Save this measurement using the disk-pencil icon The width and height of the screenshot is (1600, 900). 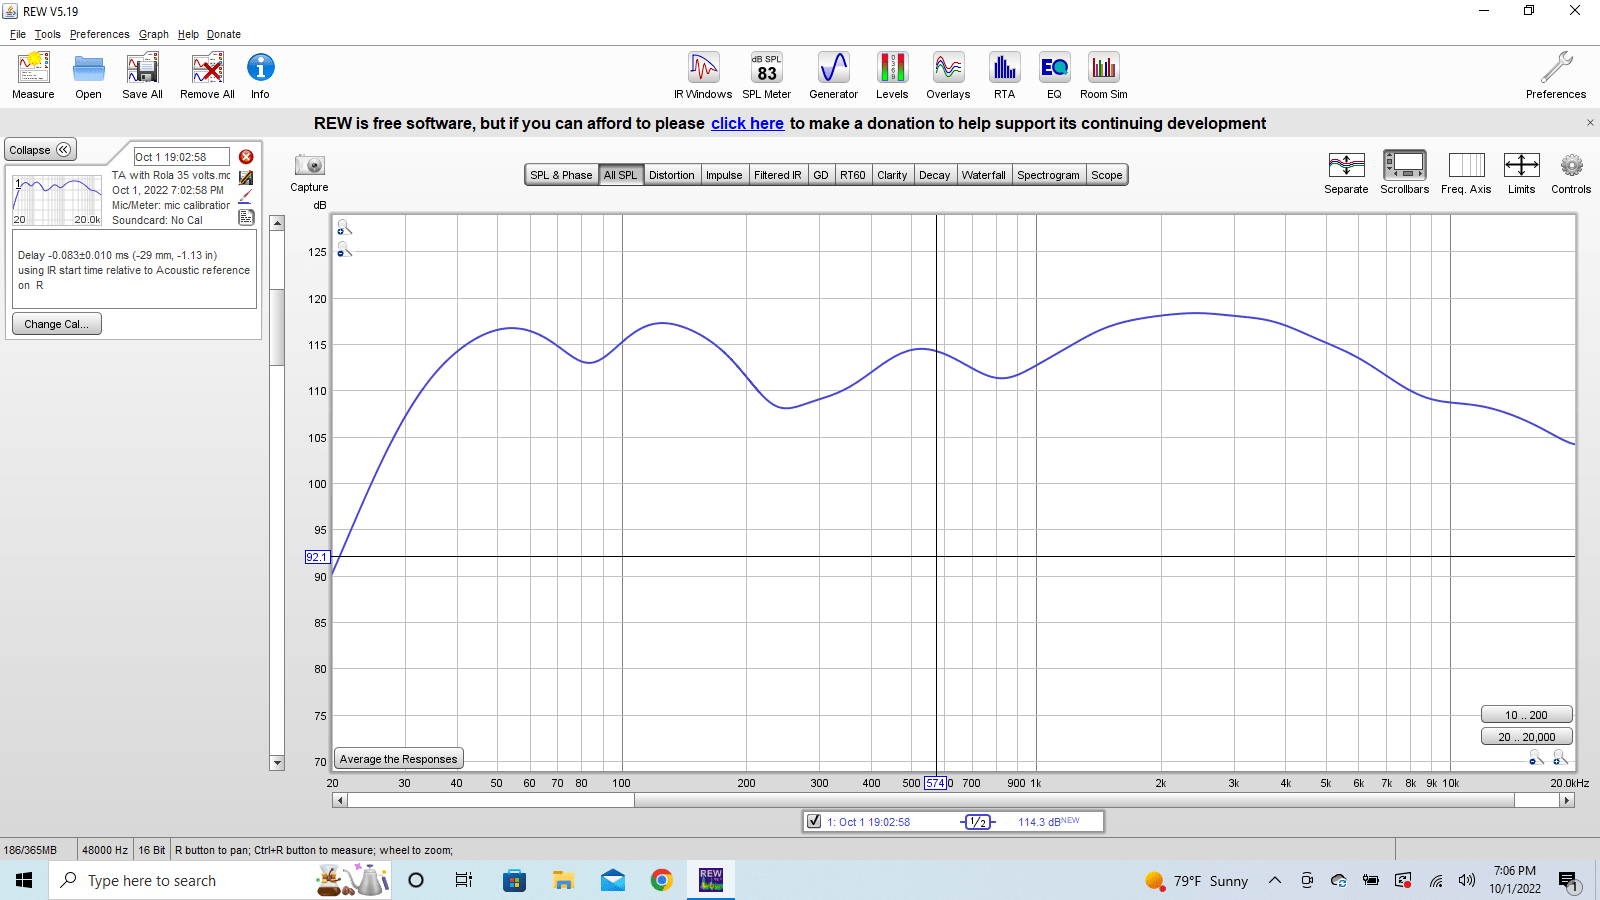[x=246, y=177]
